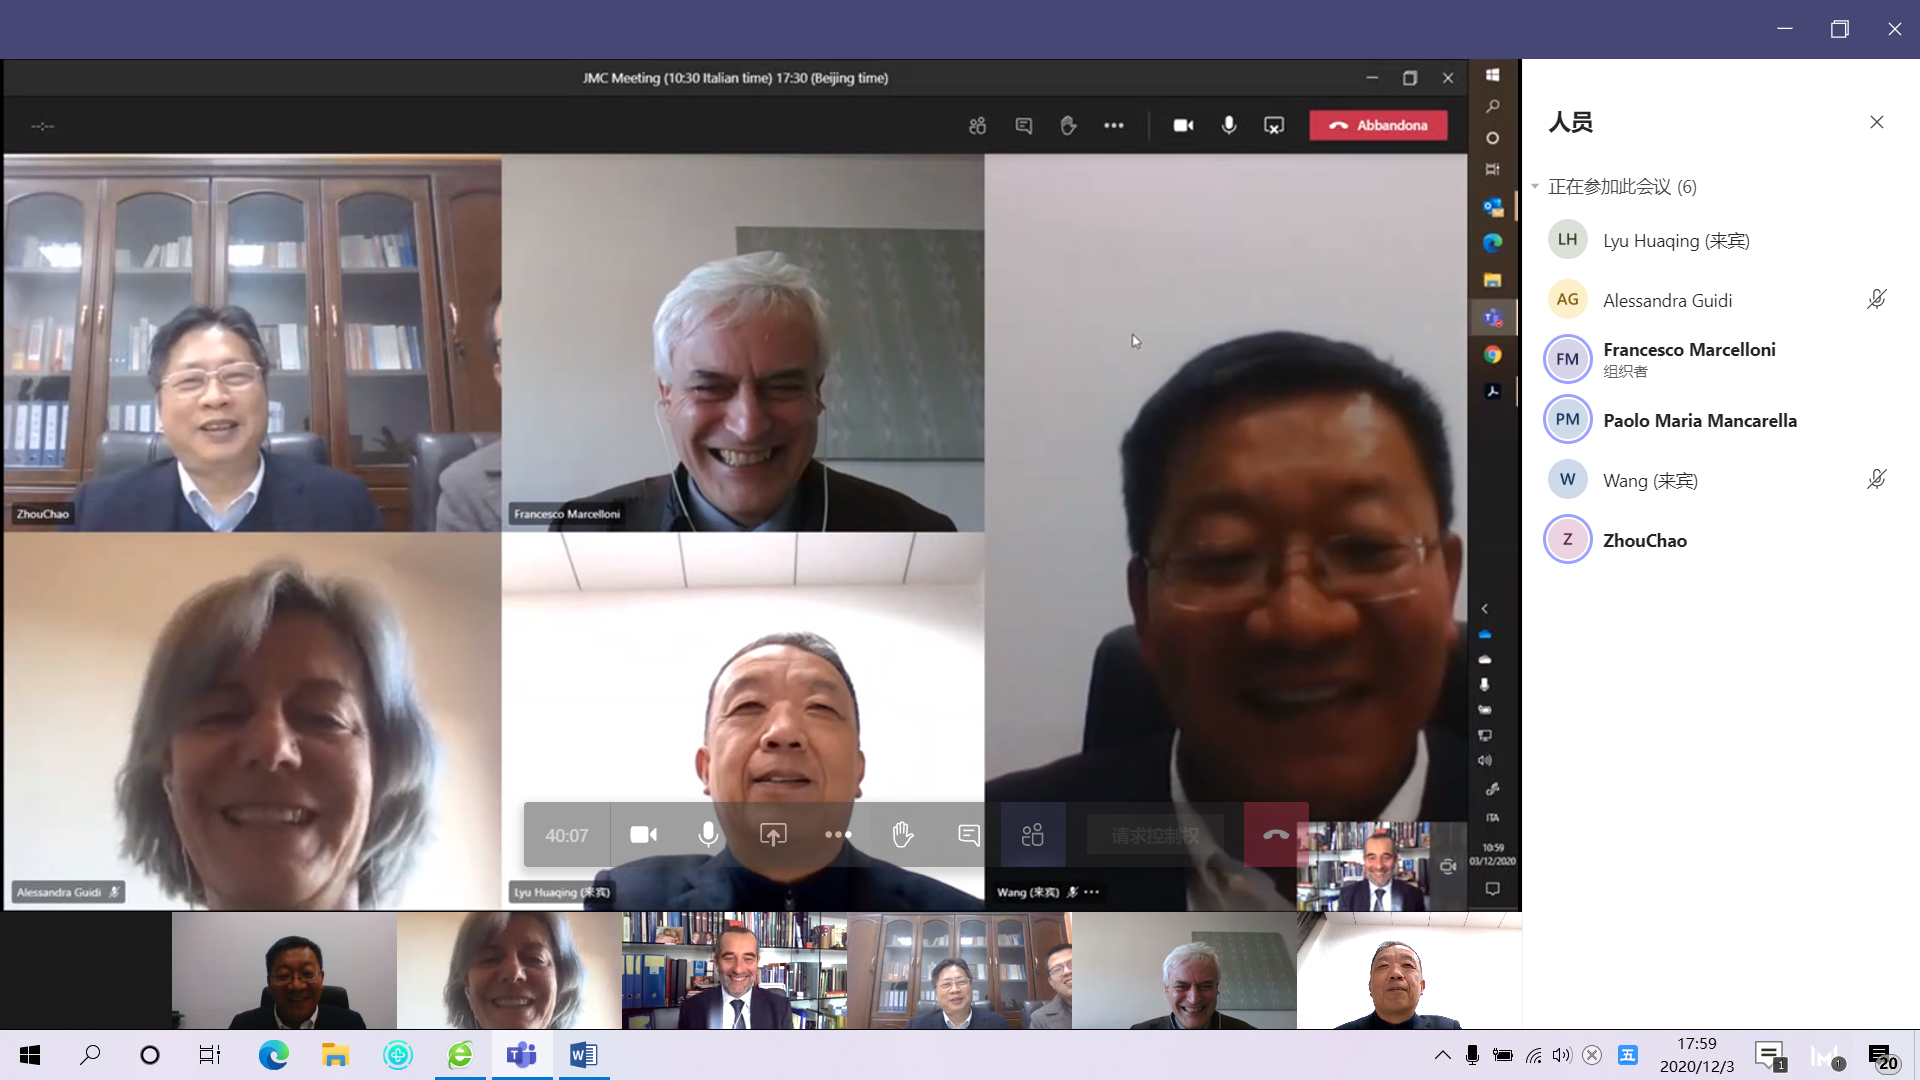Click Francesco Marcelloni video tile
The height and width of the screenshot is (1080, 1920).
743,342
